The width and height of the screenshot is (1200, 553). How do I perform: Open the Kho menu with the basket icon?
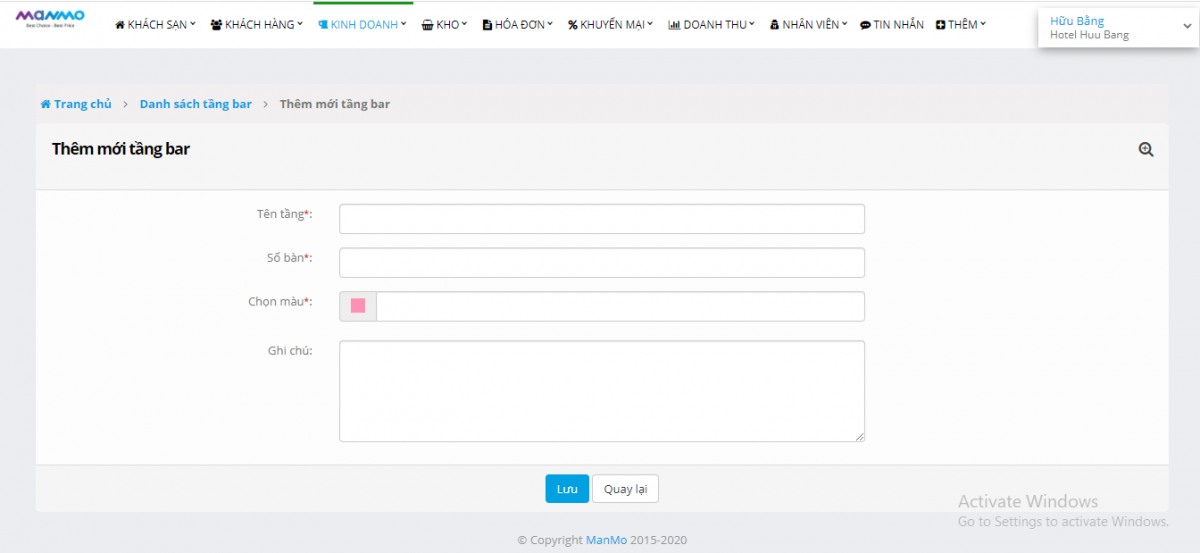445,25
